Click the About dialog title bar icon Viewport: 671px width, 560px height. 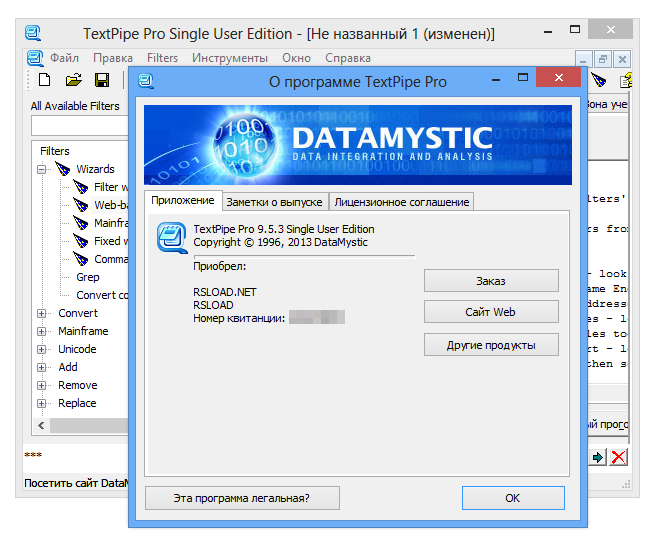click(x=146, y=81)
